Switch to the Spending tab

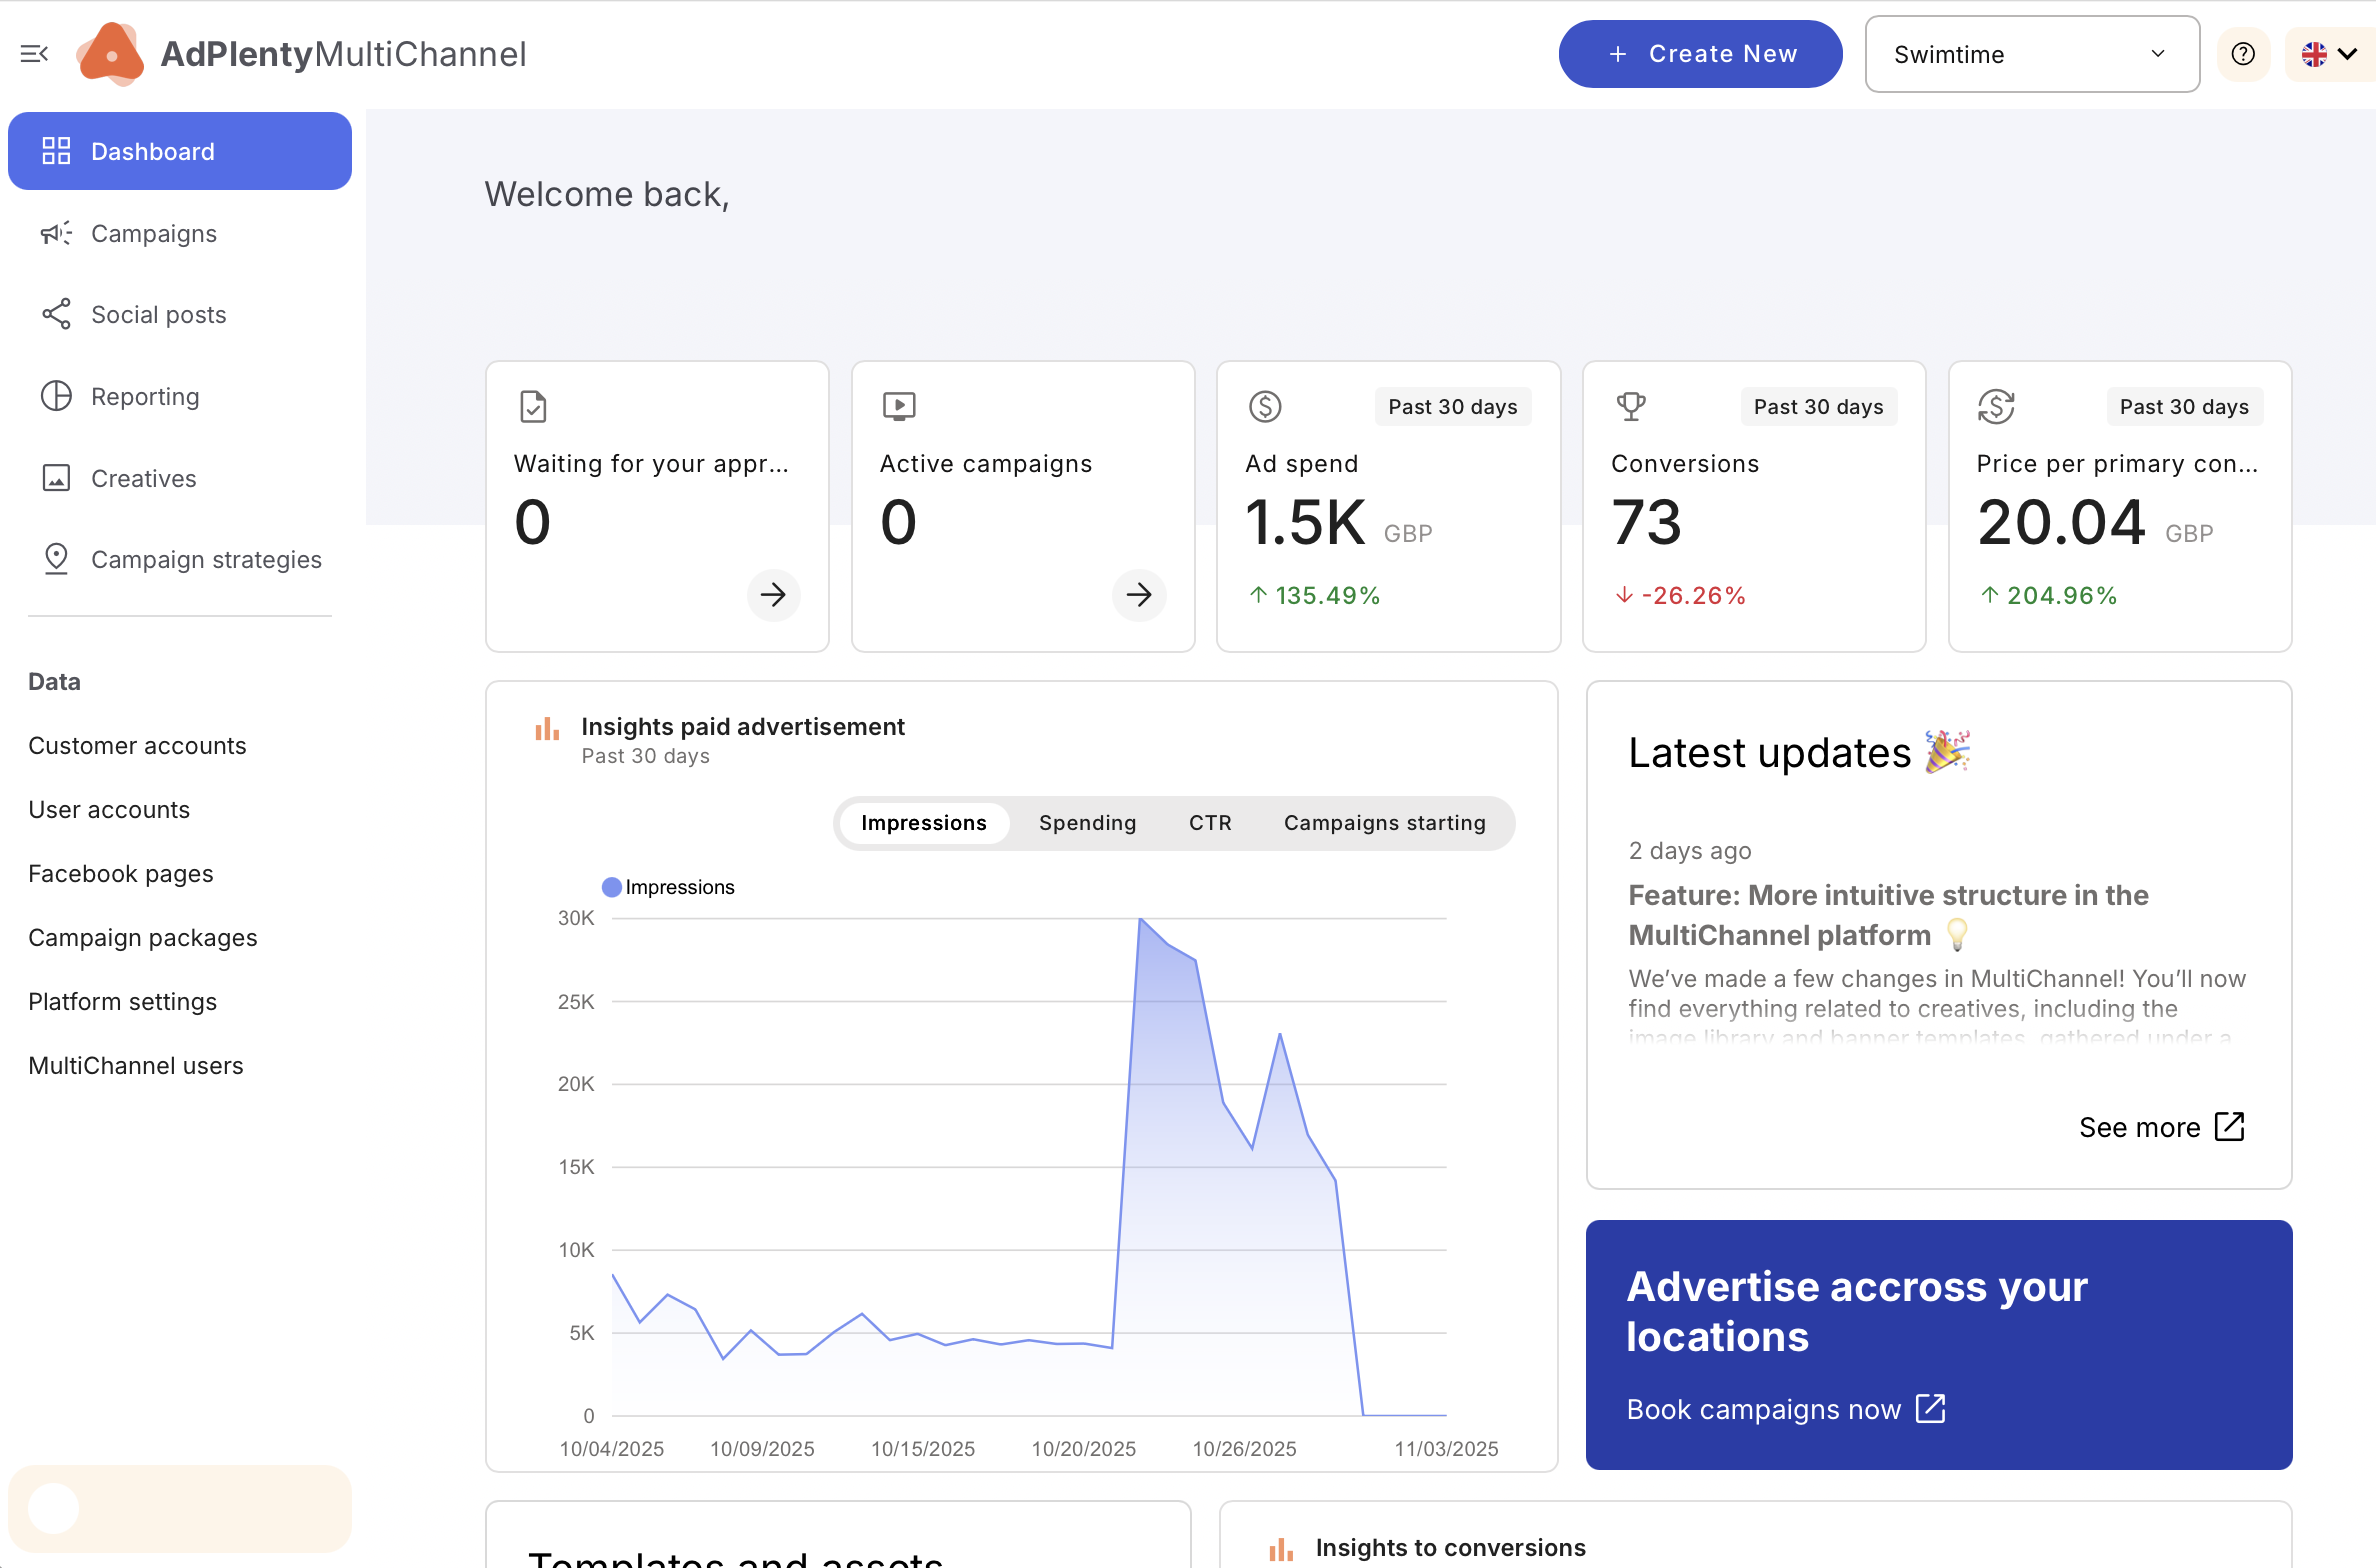click(1087, 822)
